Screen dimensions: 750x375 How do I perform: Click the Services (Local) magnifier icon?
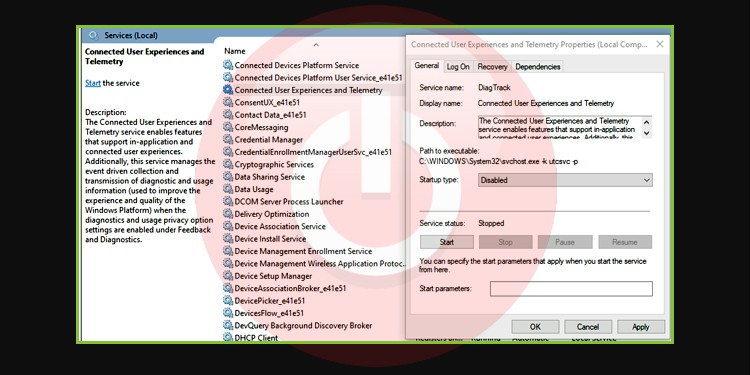pyautogui.click(x=94, y=35)
